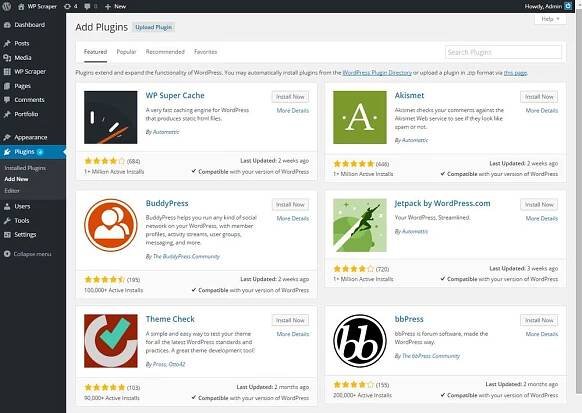This screenshot has width=582, height=413.
Task: Click the Appearance paintbrush icon
Action: tap(7, 137)
